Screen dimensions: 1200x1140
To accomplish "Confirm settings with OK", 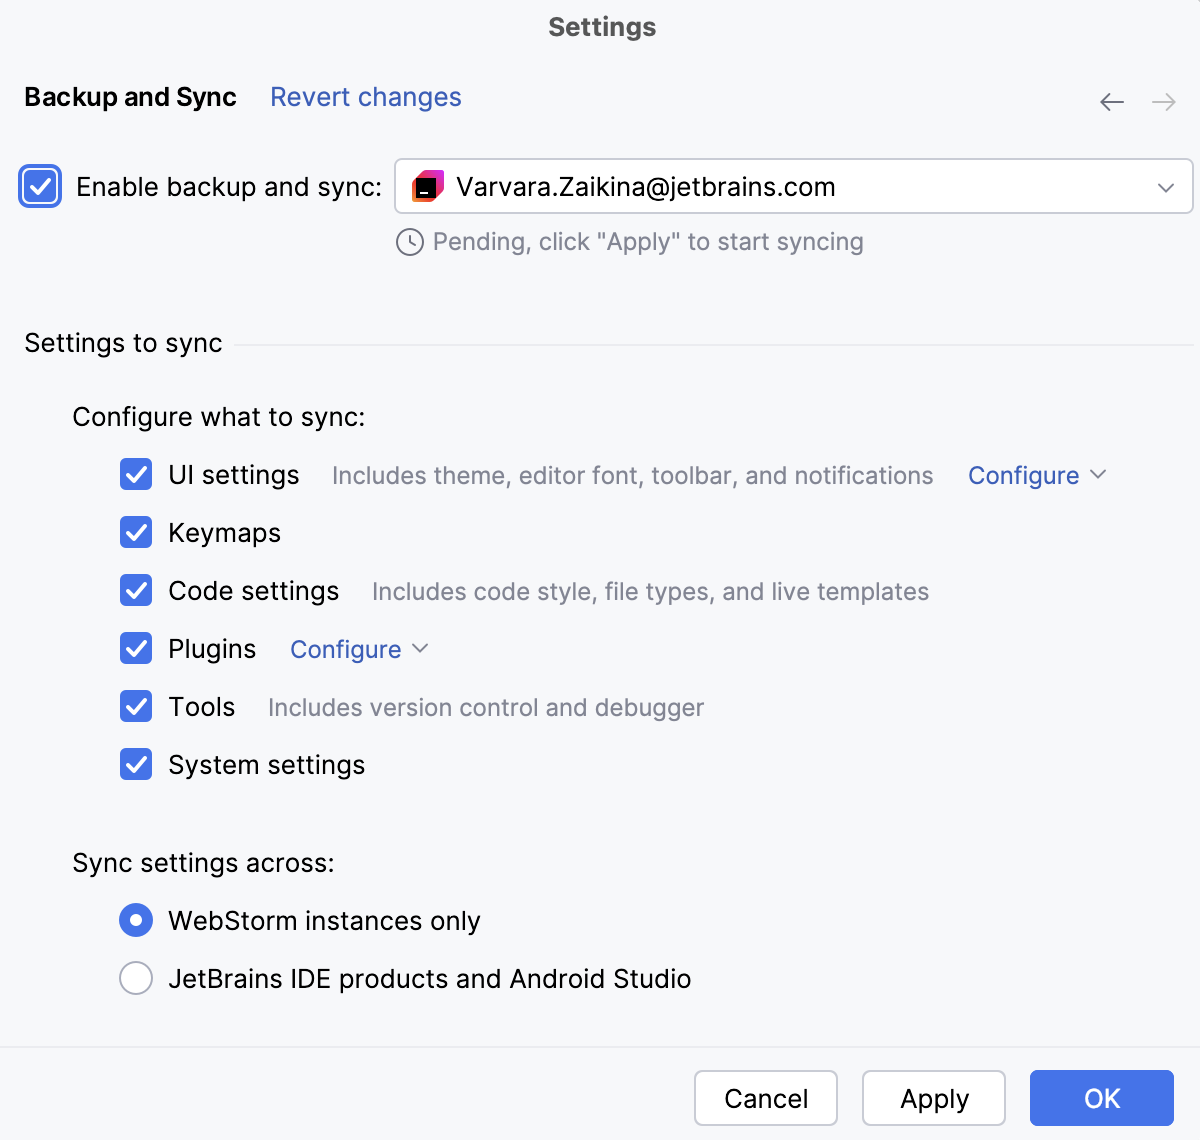I will click(1101, 1098).
